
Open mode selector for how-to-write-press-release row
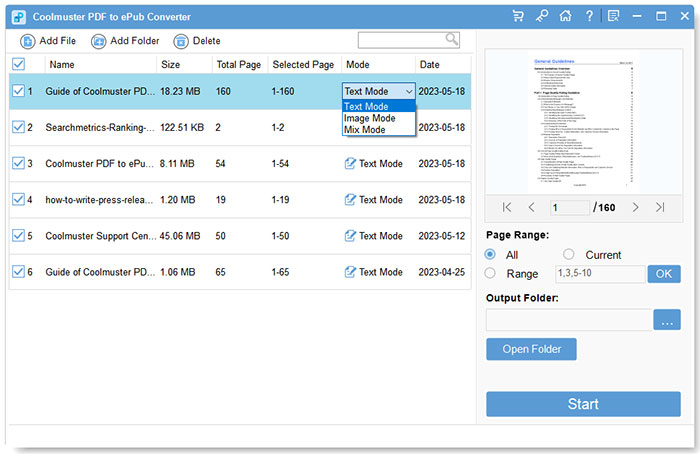pyautogui.click(x=374, y=200)
